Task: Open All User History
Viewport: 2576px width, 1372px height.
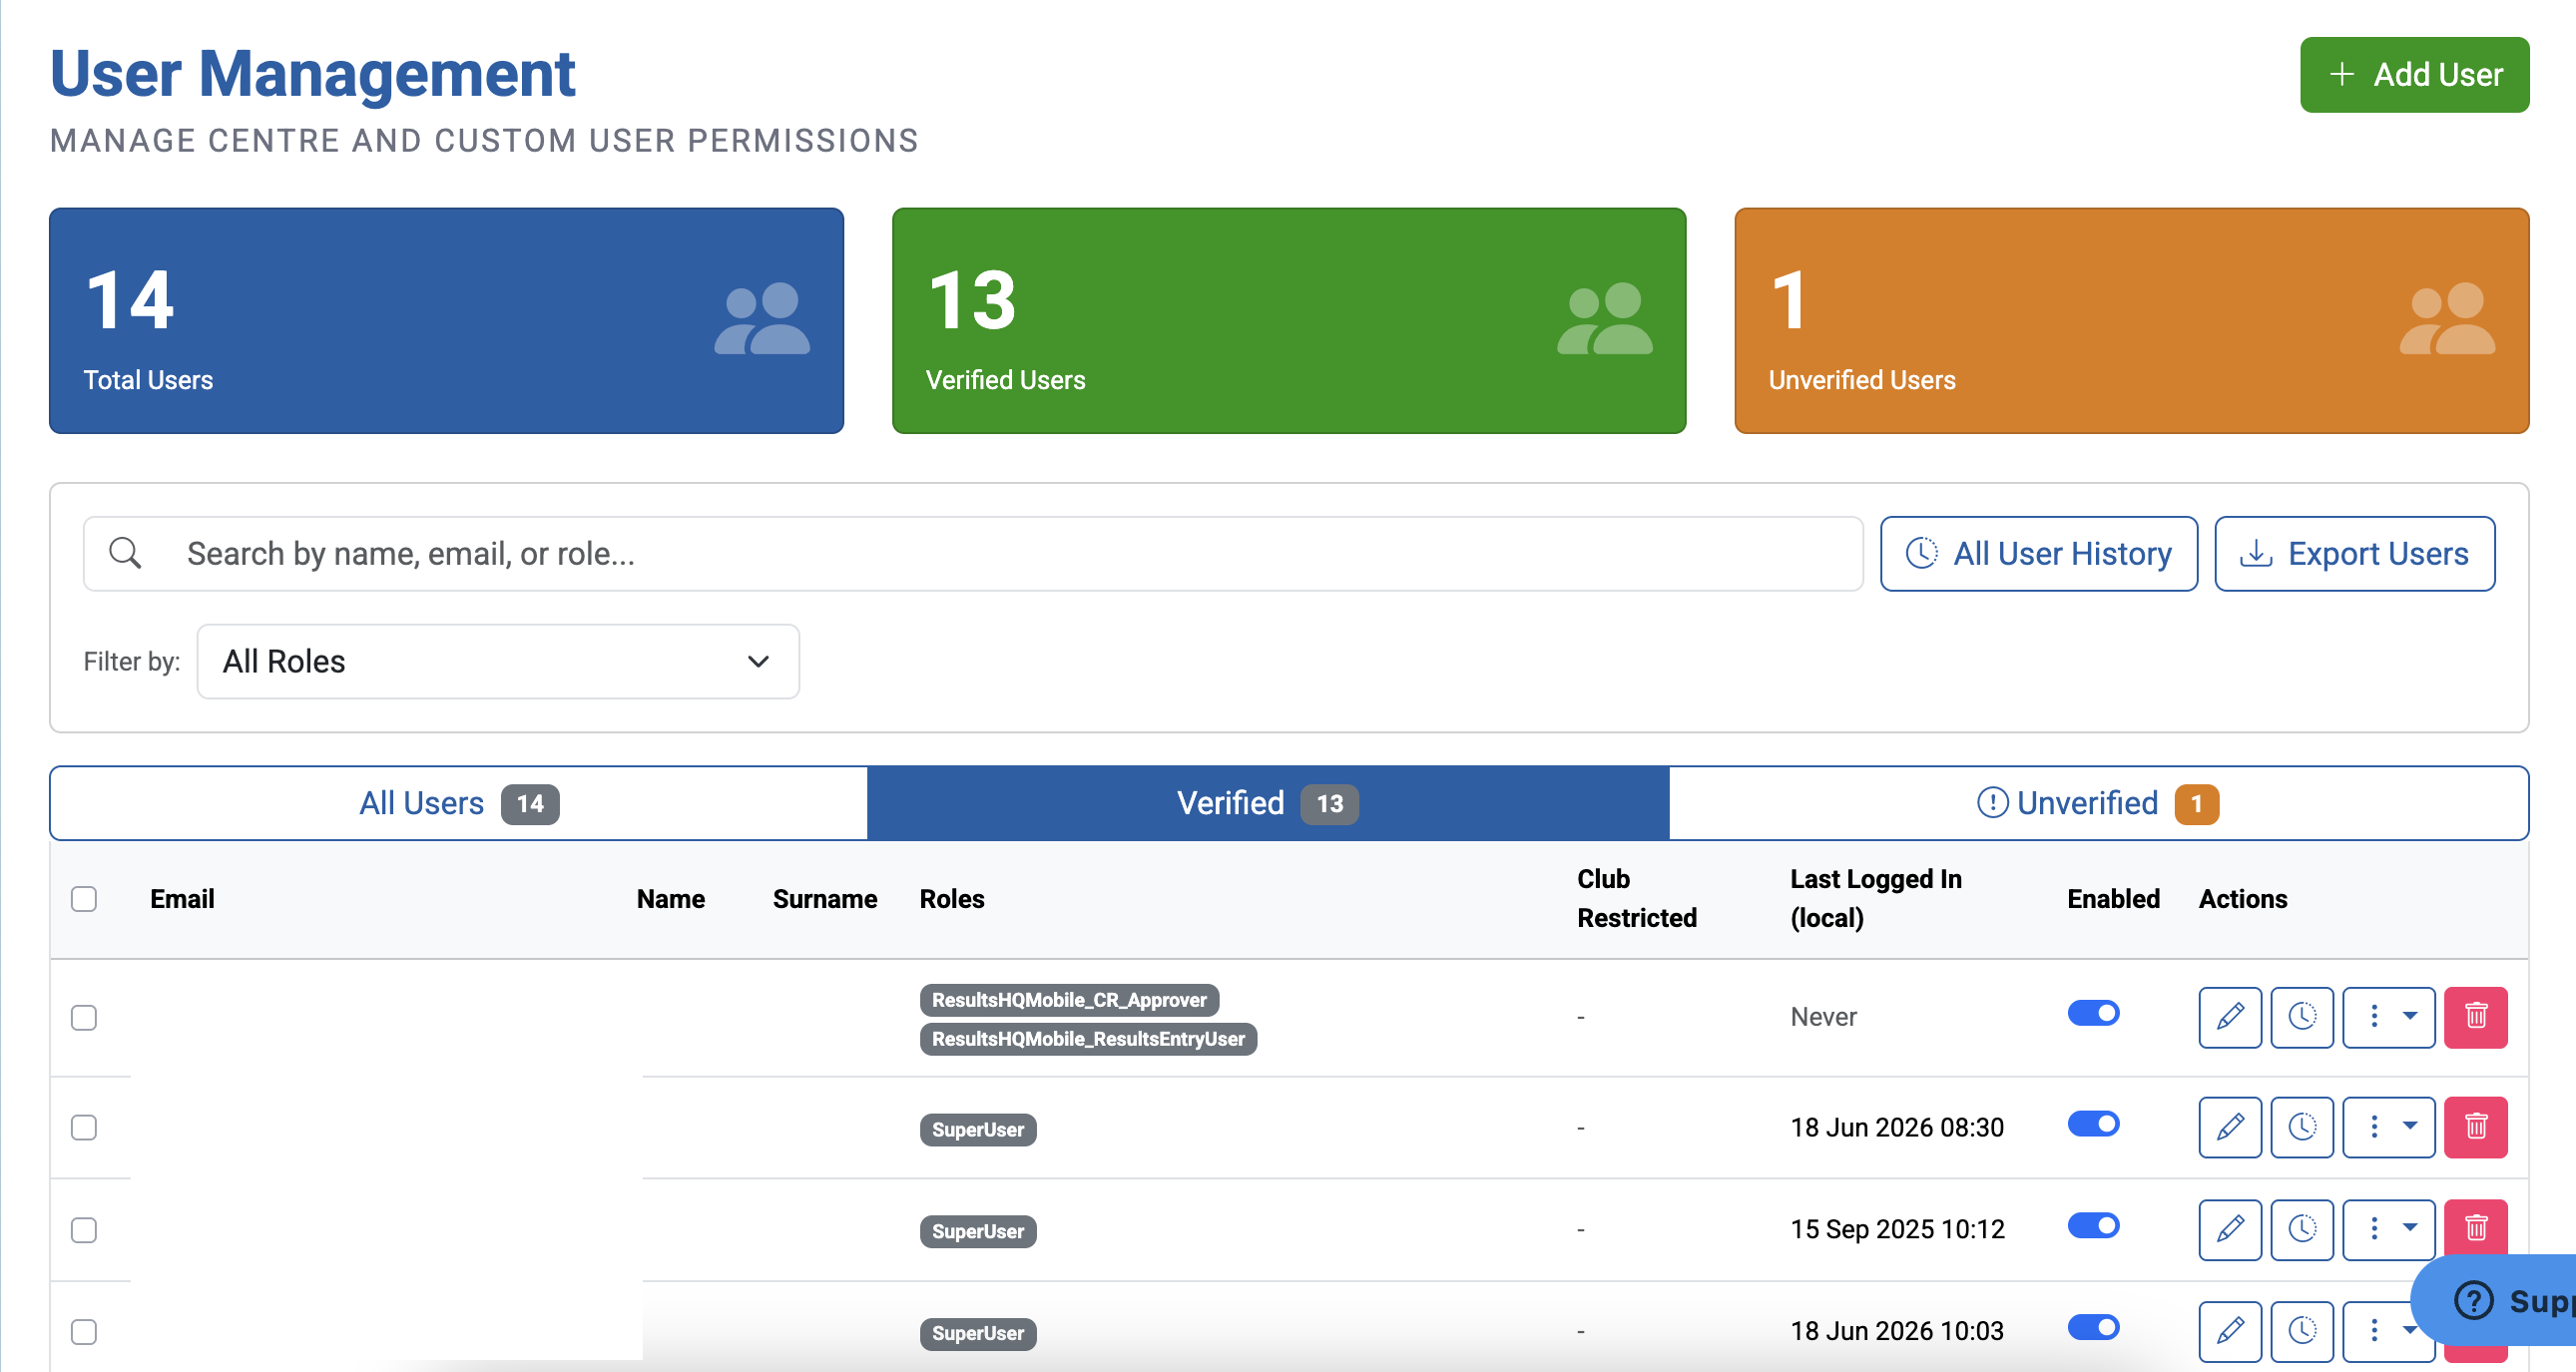Action: coord(2038,554)
